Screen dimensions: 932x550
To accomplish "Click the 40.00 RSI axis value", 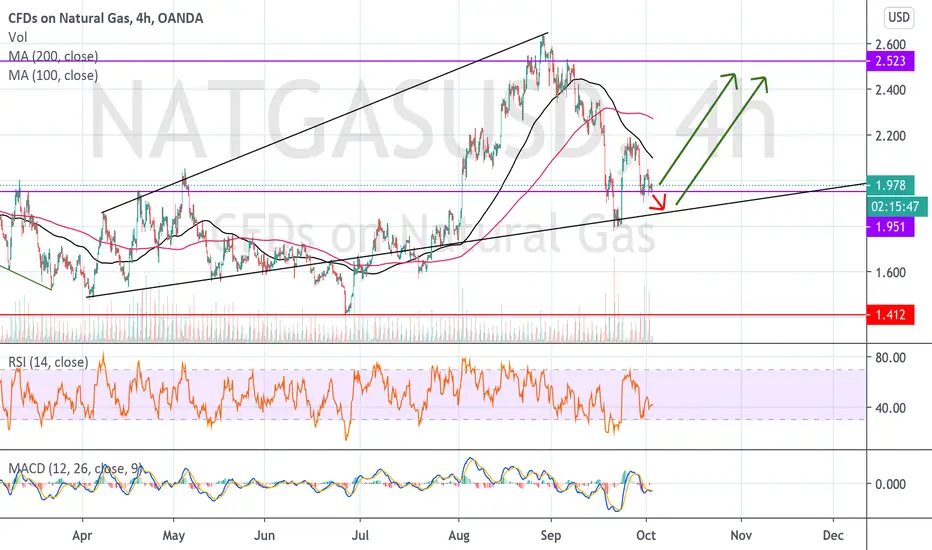I will point(890,408).
